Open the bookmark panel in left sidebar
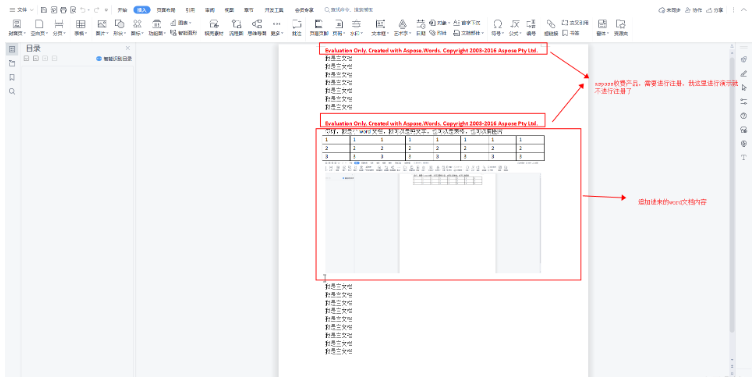754x377 pixels. point(13,77)
